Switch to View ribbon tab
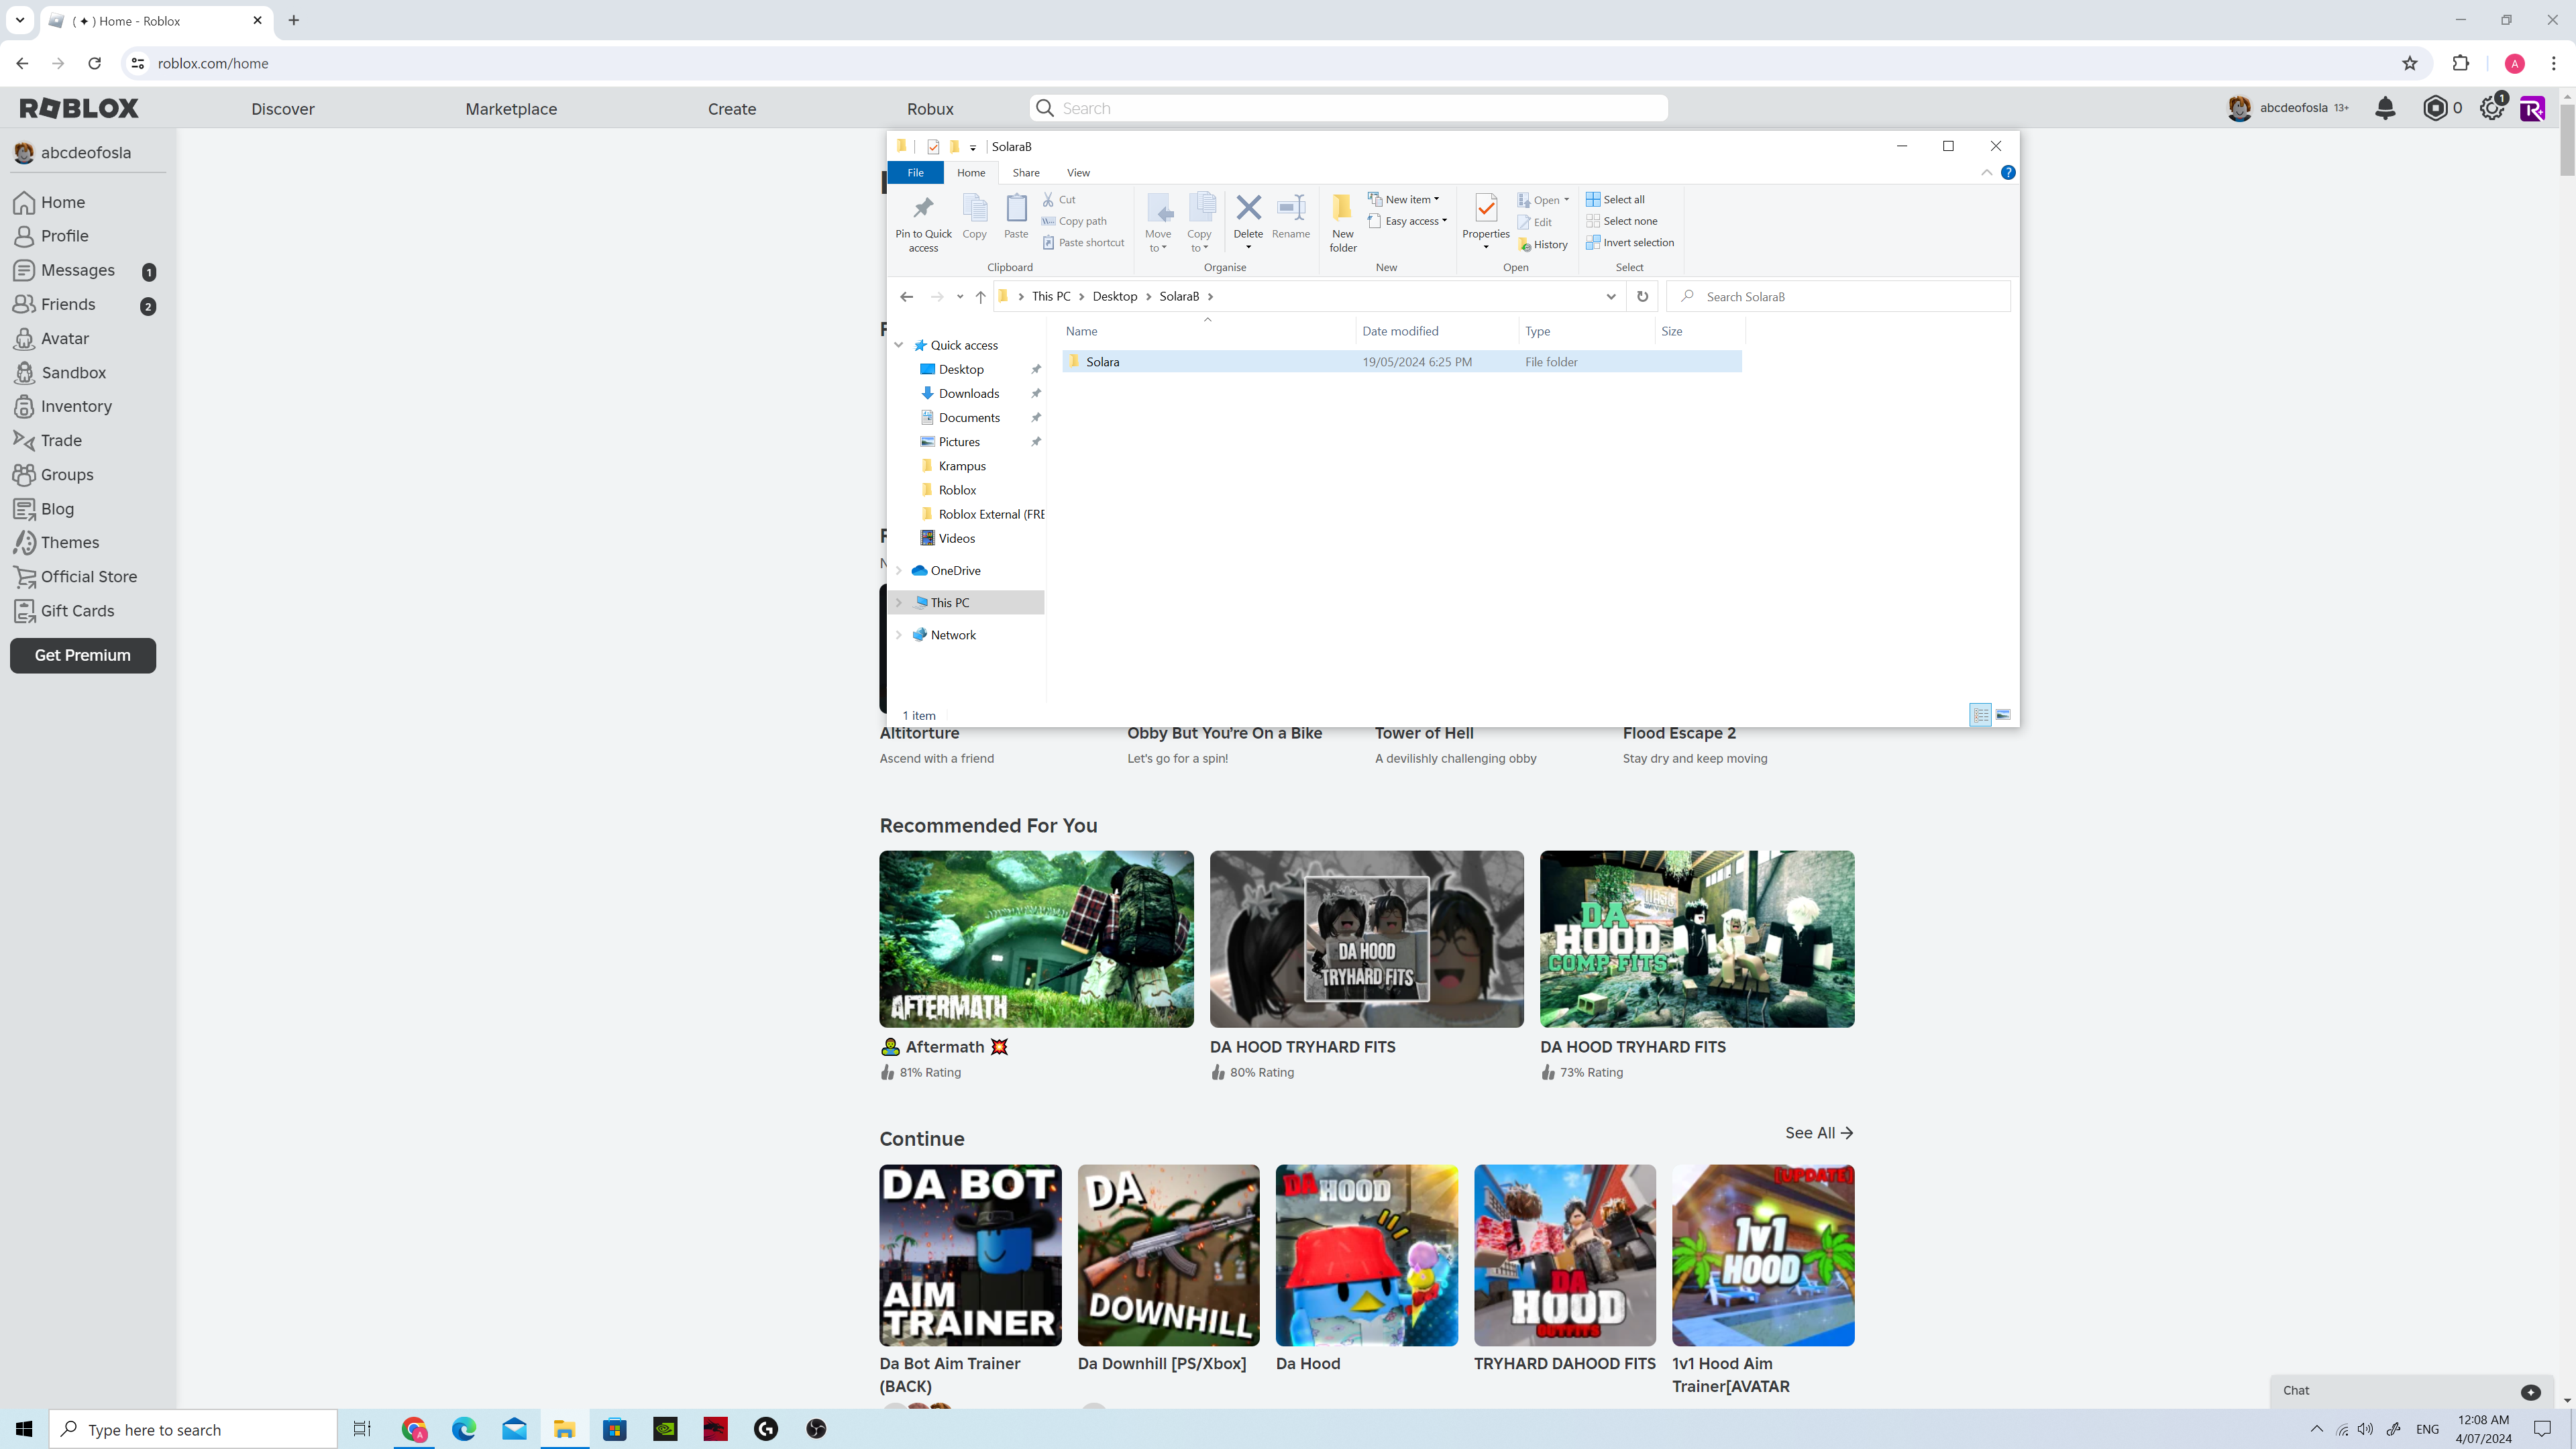The height and width of the screenshot is (1449, 2576). pos(1078,172)
